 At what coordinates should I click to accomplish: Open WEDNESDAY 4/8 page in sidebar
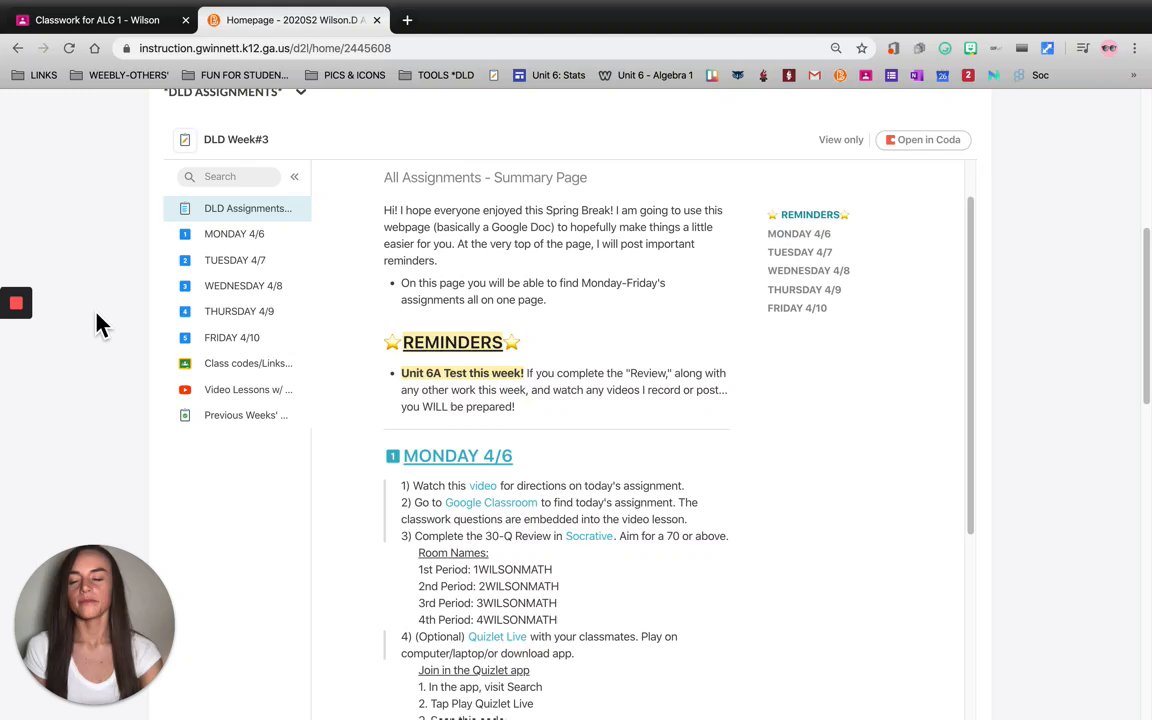[x=237, y=286]
